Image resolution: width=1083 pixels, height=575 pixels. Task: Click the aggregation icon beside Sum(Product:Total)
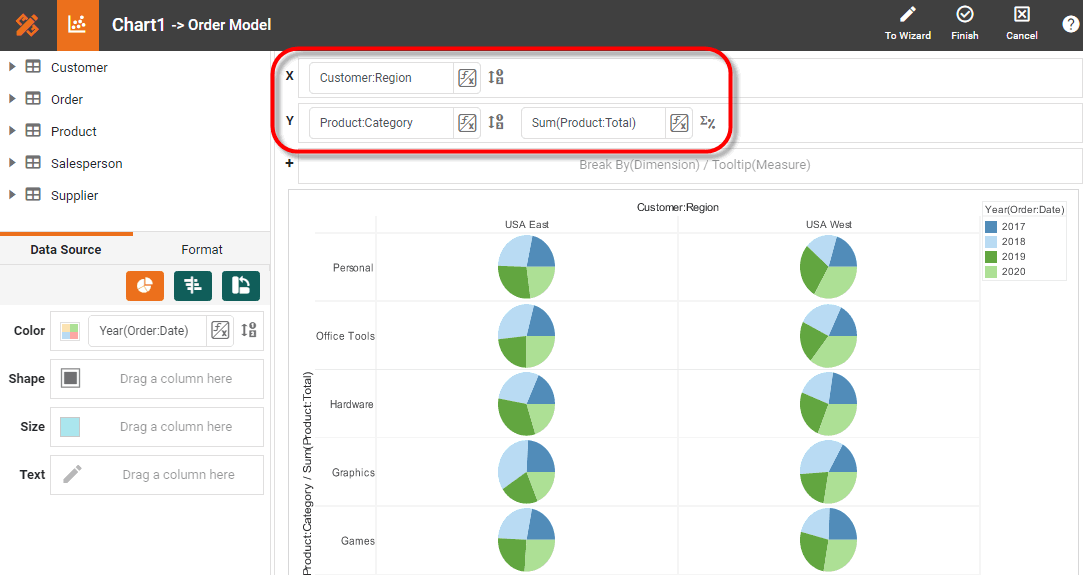(x=707, y=123)
